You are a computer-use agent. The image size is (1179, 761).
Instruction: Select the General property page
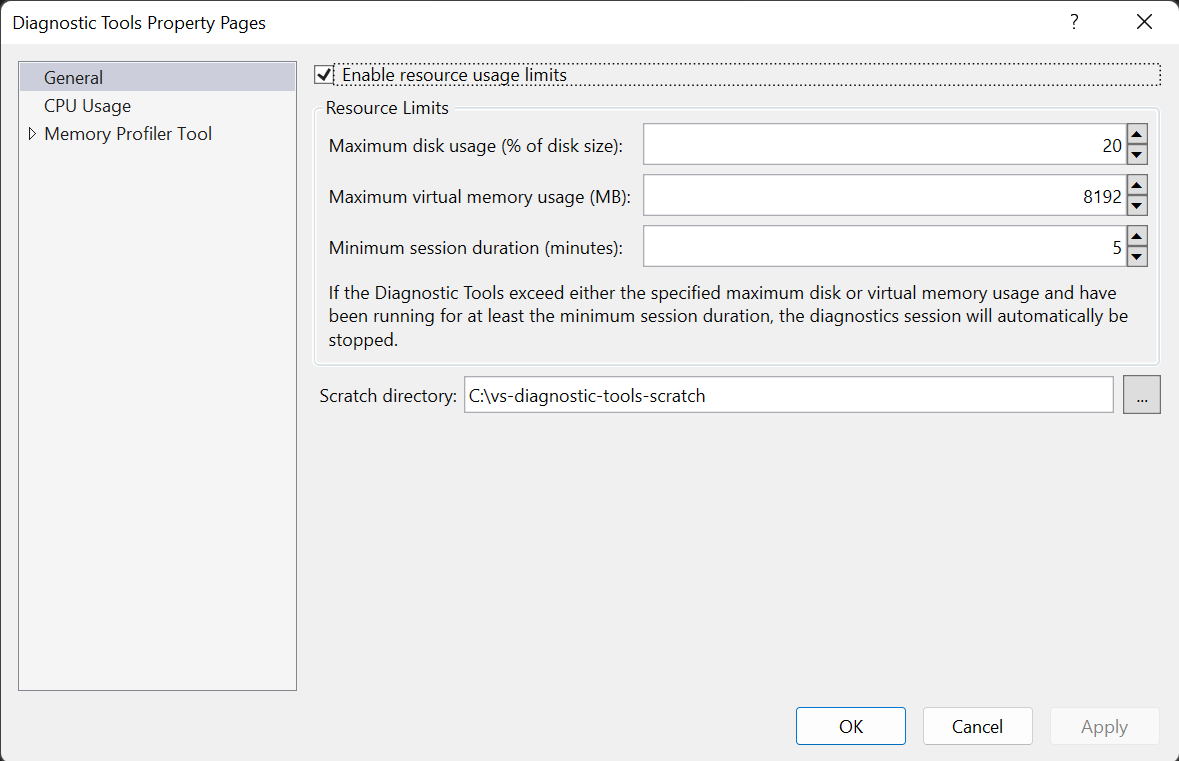(x=74, y=77)
